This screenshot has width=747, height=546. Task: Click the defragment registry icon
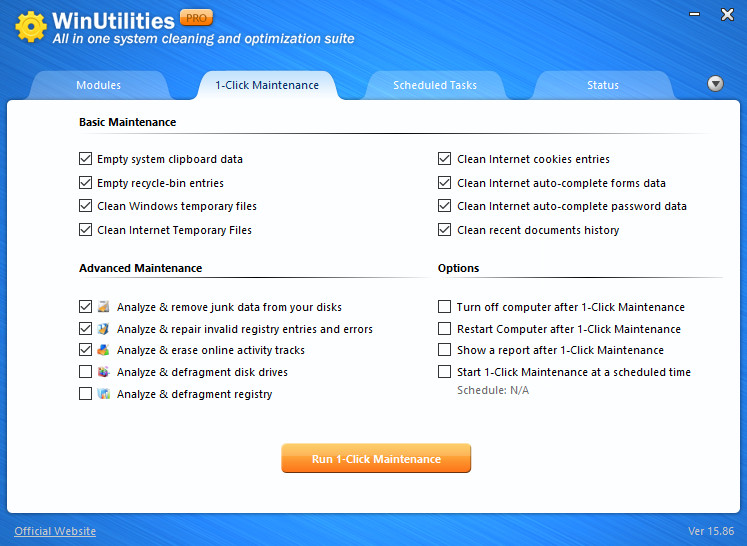click(103, 394)
